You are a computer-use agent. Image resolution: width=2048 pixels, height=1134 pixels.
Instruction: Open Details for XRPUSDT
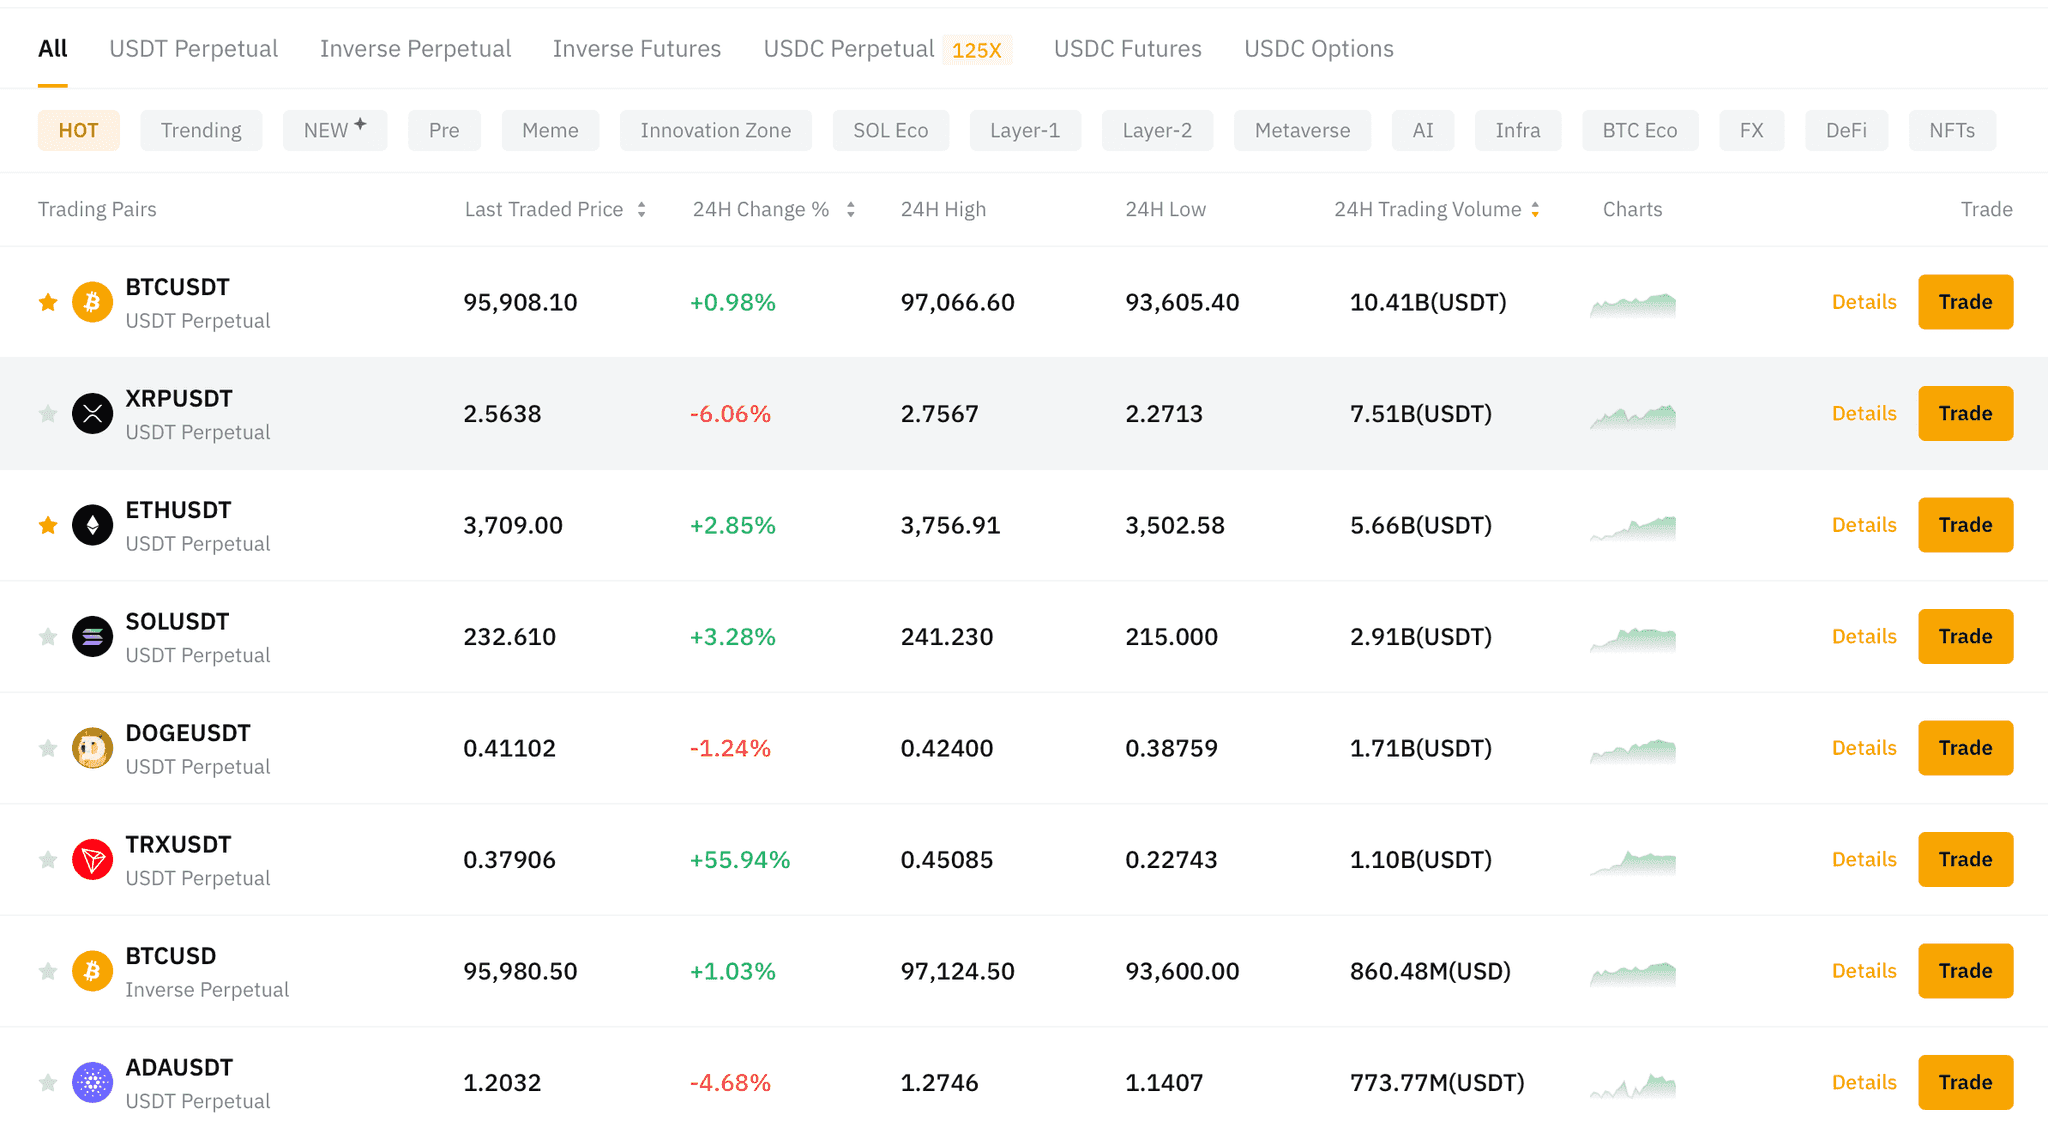click(x=1862, y=413)
